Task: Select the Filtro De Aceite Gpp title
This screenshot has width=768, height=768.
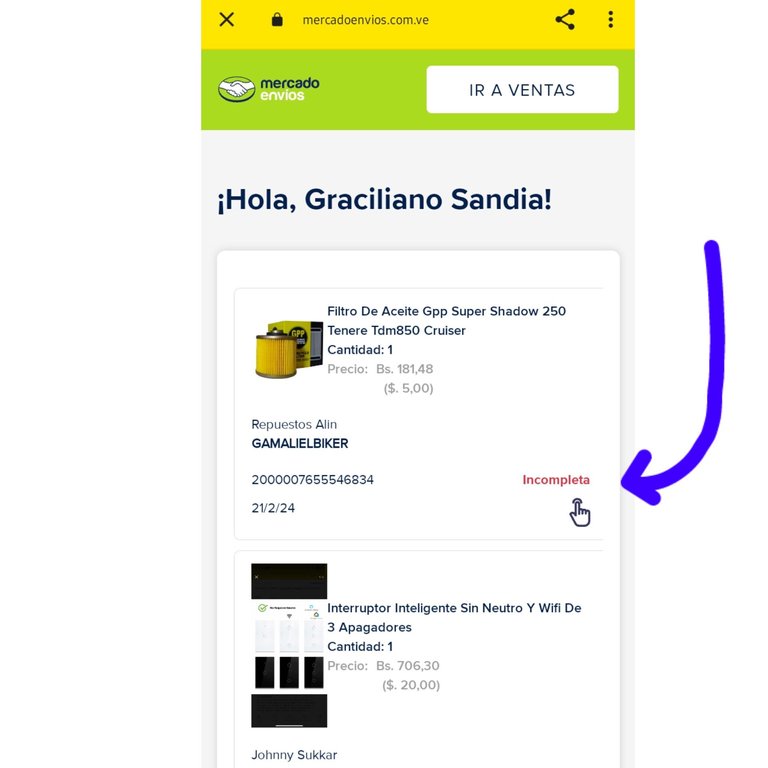Action: pos(446,321)
